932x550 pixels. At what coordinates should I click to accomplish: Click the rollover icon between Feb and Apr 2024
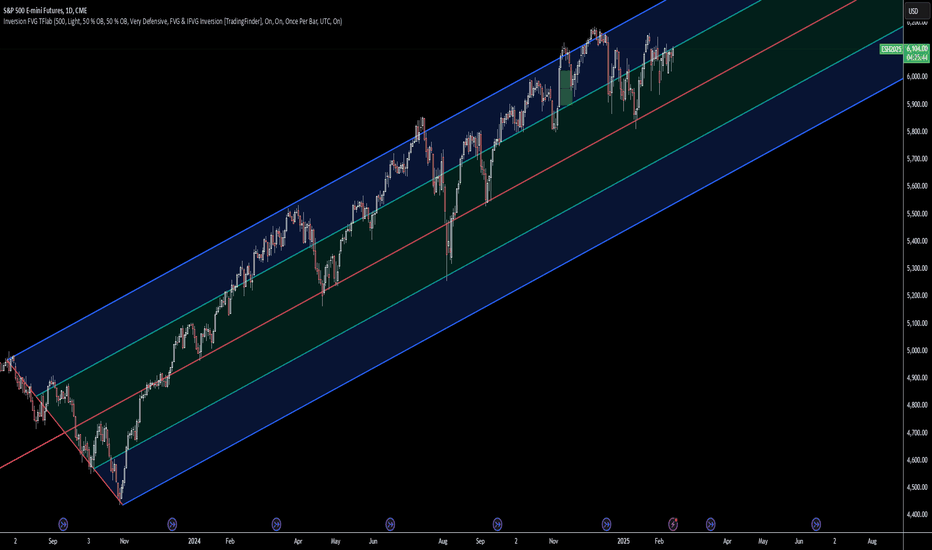point(276,524)
